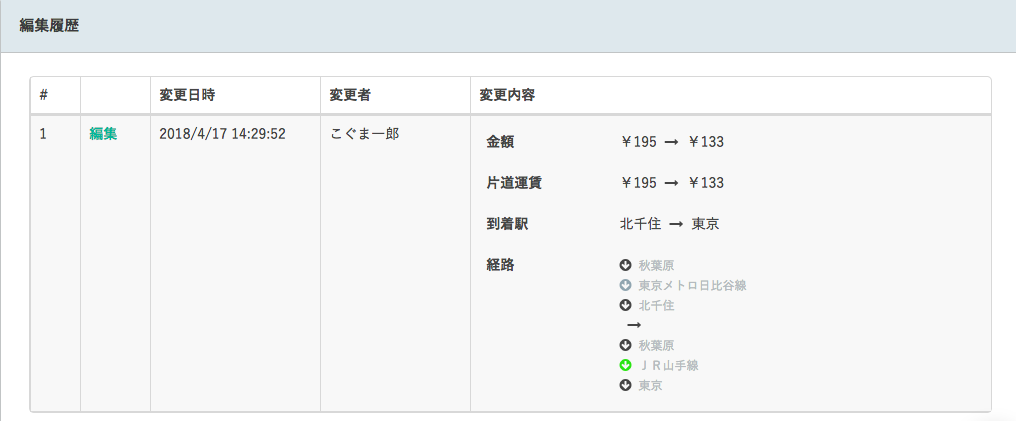Click the arrow between 北千住 and 東京 stations

coord(676,225)
